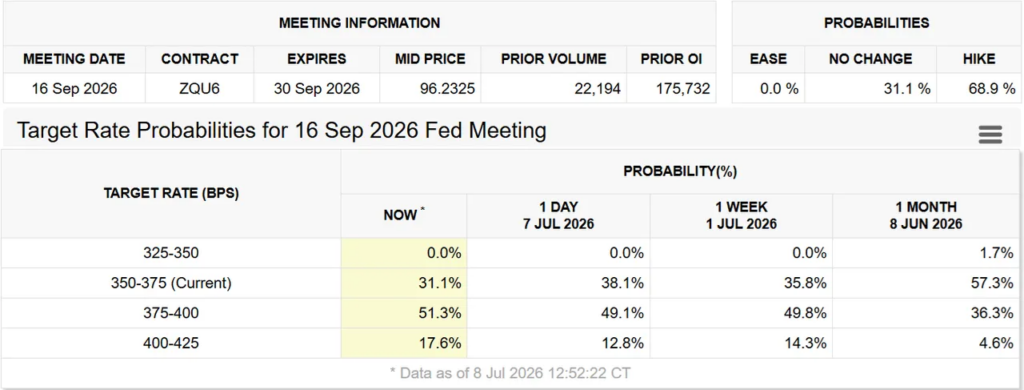Click the 325-350 target rate label

coord(171,253)
